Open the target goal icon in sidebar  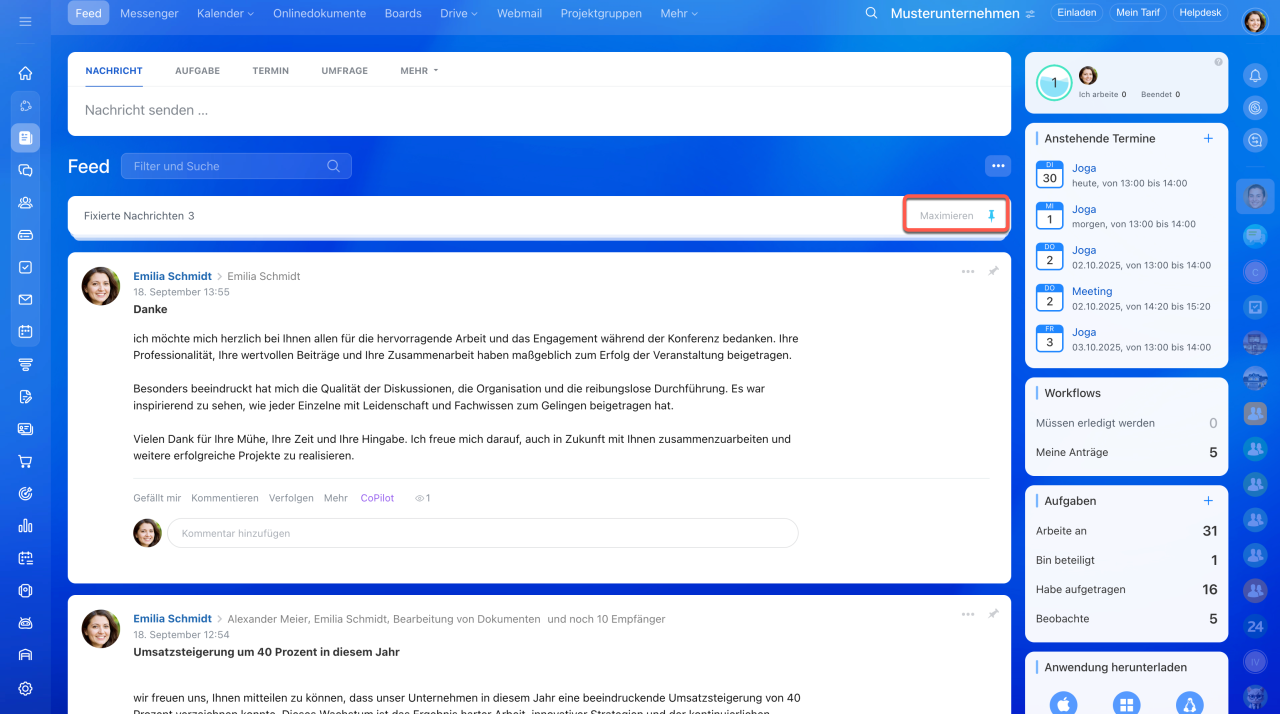point(25,493)
